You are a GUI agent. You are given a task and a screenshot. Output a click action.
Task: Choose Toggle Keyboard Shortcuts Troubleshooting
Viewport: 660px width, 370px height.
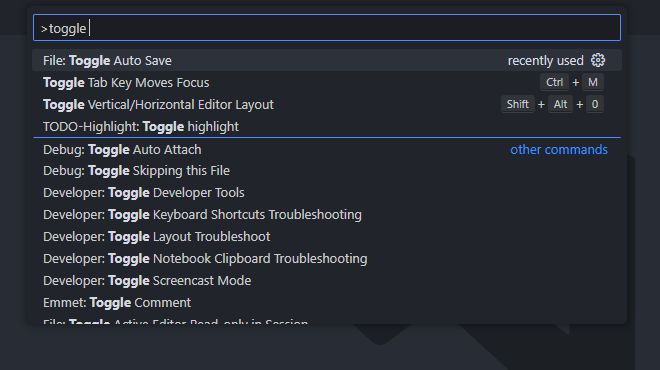327,215
